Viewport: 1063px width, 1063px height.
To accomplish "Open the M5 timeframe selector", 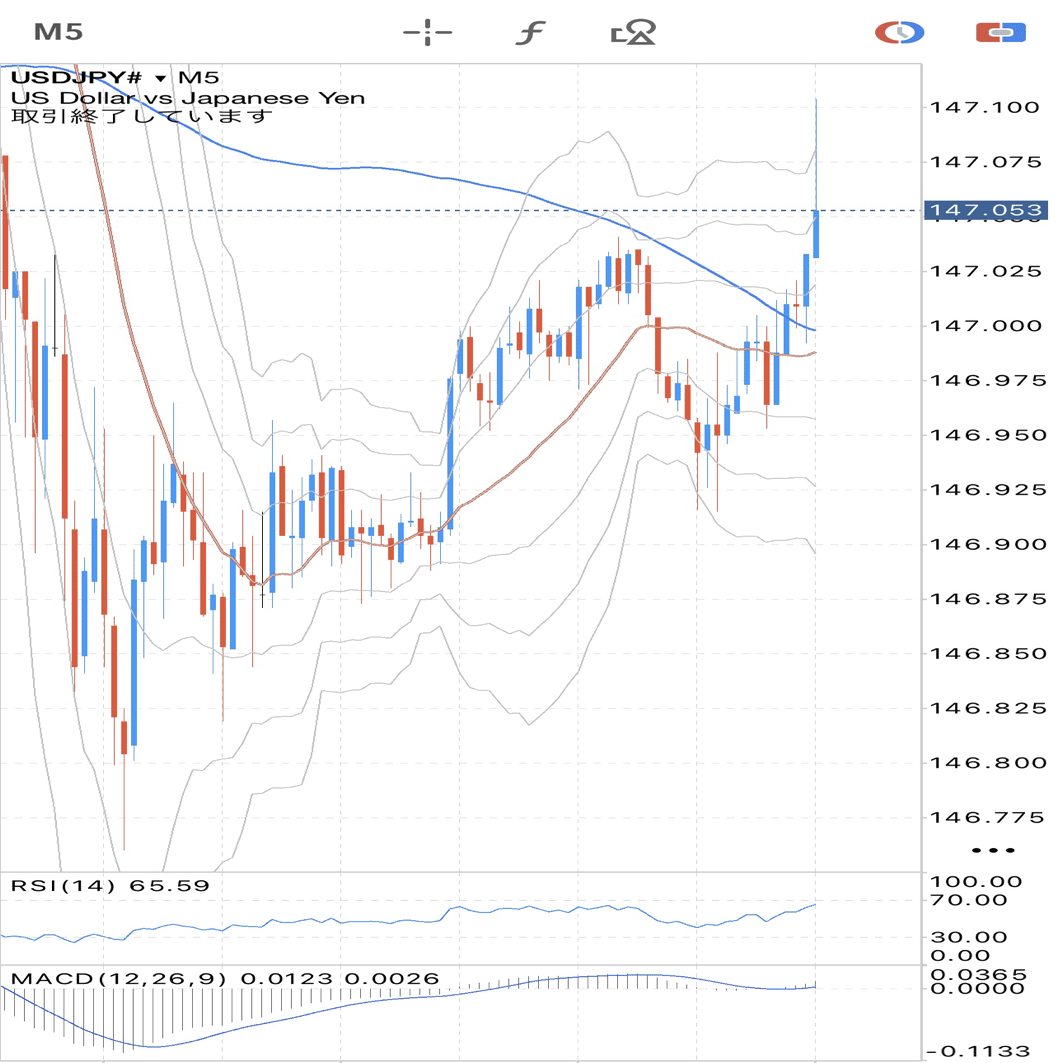I will tap(58, 32).
